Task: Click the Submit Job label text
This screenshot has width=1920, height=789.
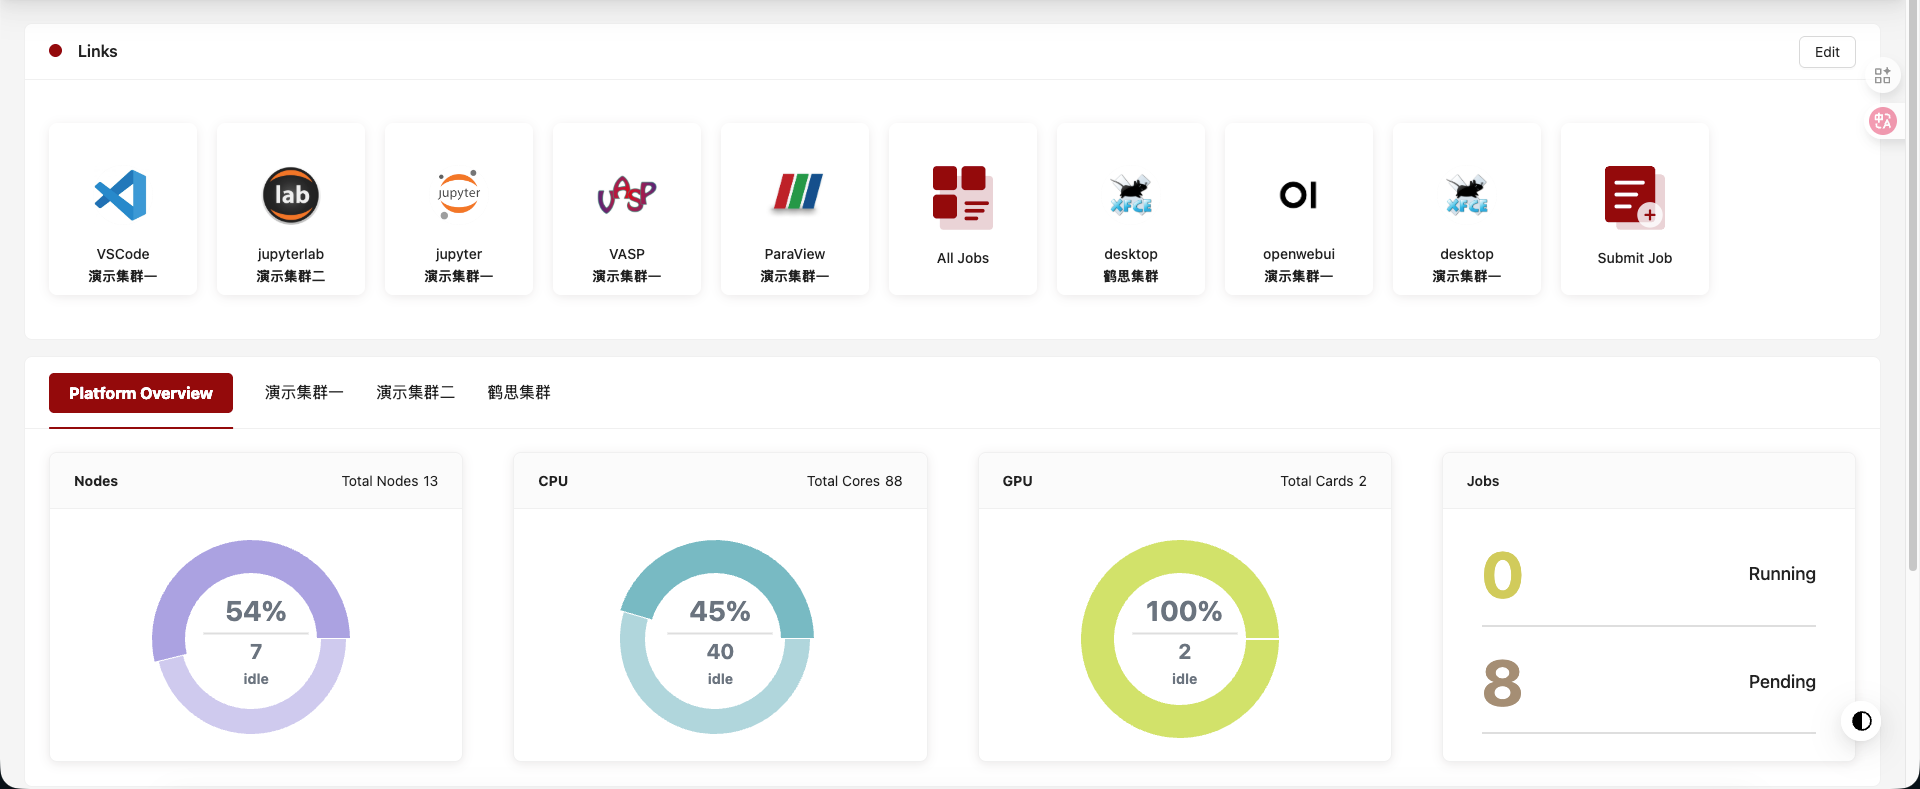Action: (x=1635, y=258)
